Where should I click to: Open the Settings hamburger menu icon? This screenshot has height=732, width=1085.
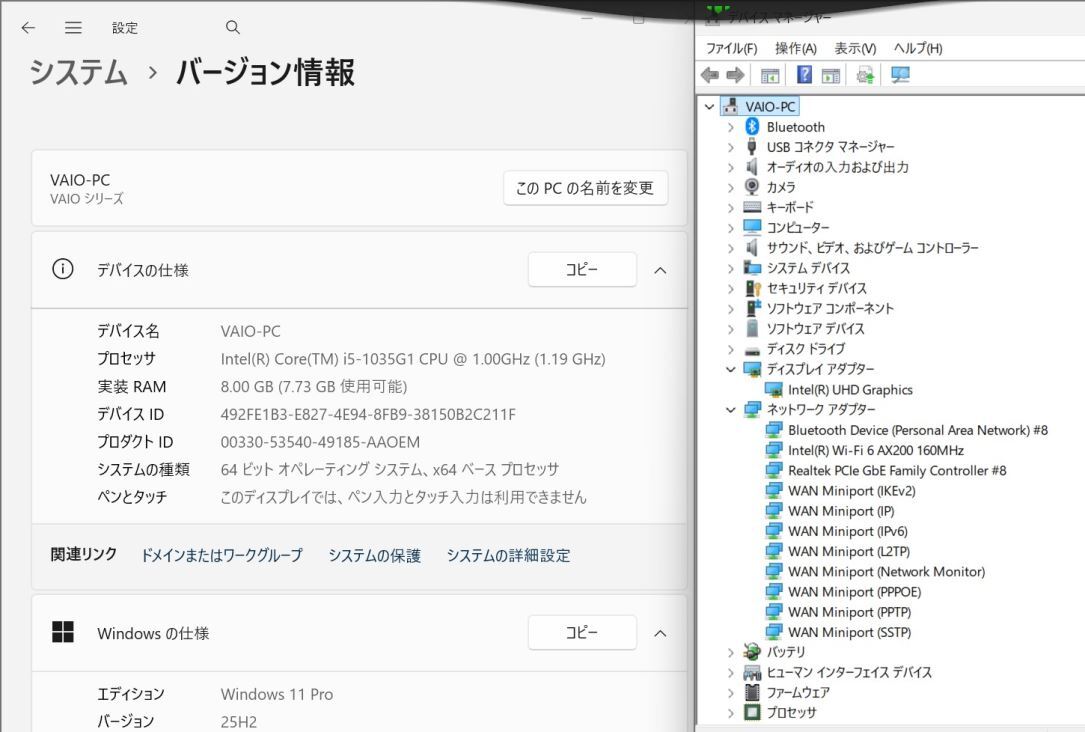[73, 28]
